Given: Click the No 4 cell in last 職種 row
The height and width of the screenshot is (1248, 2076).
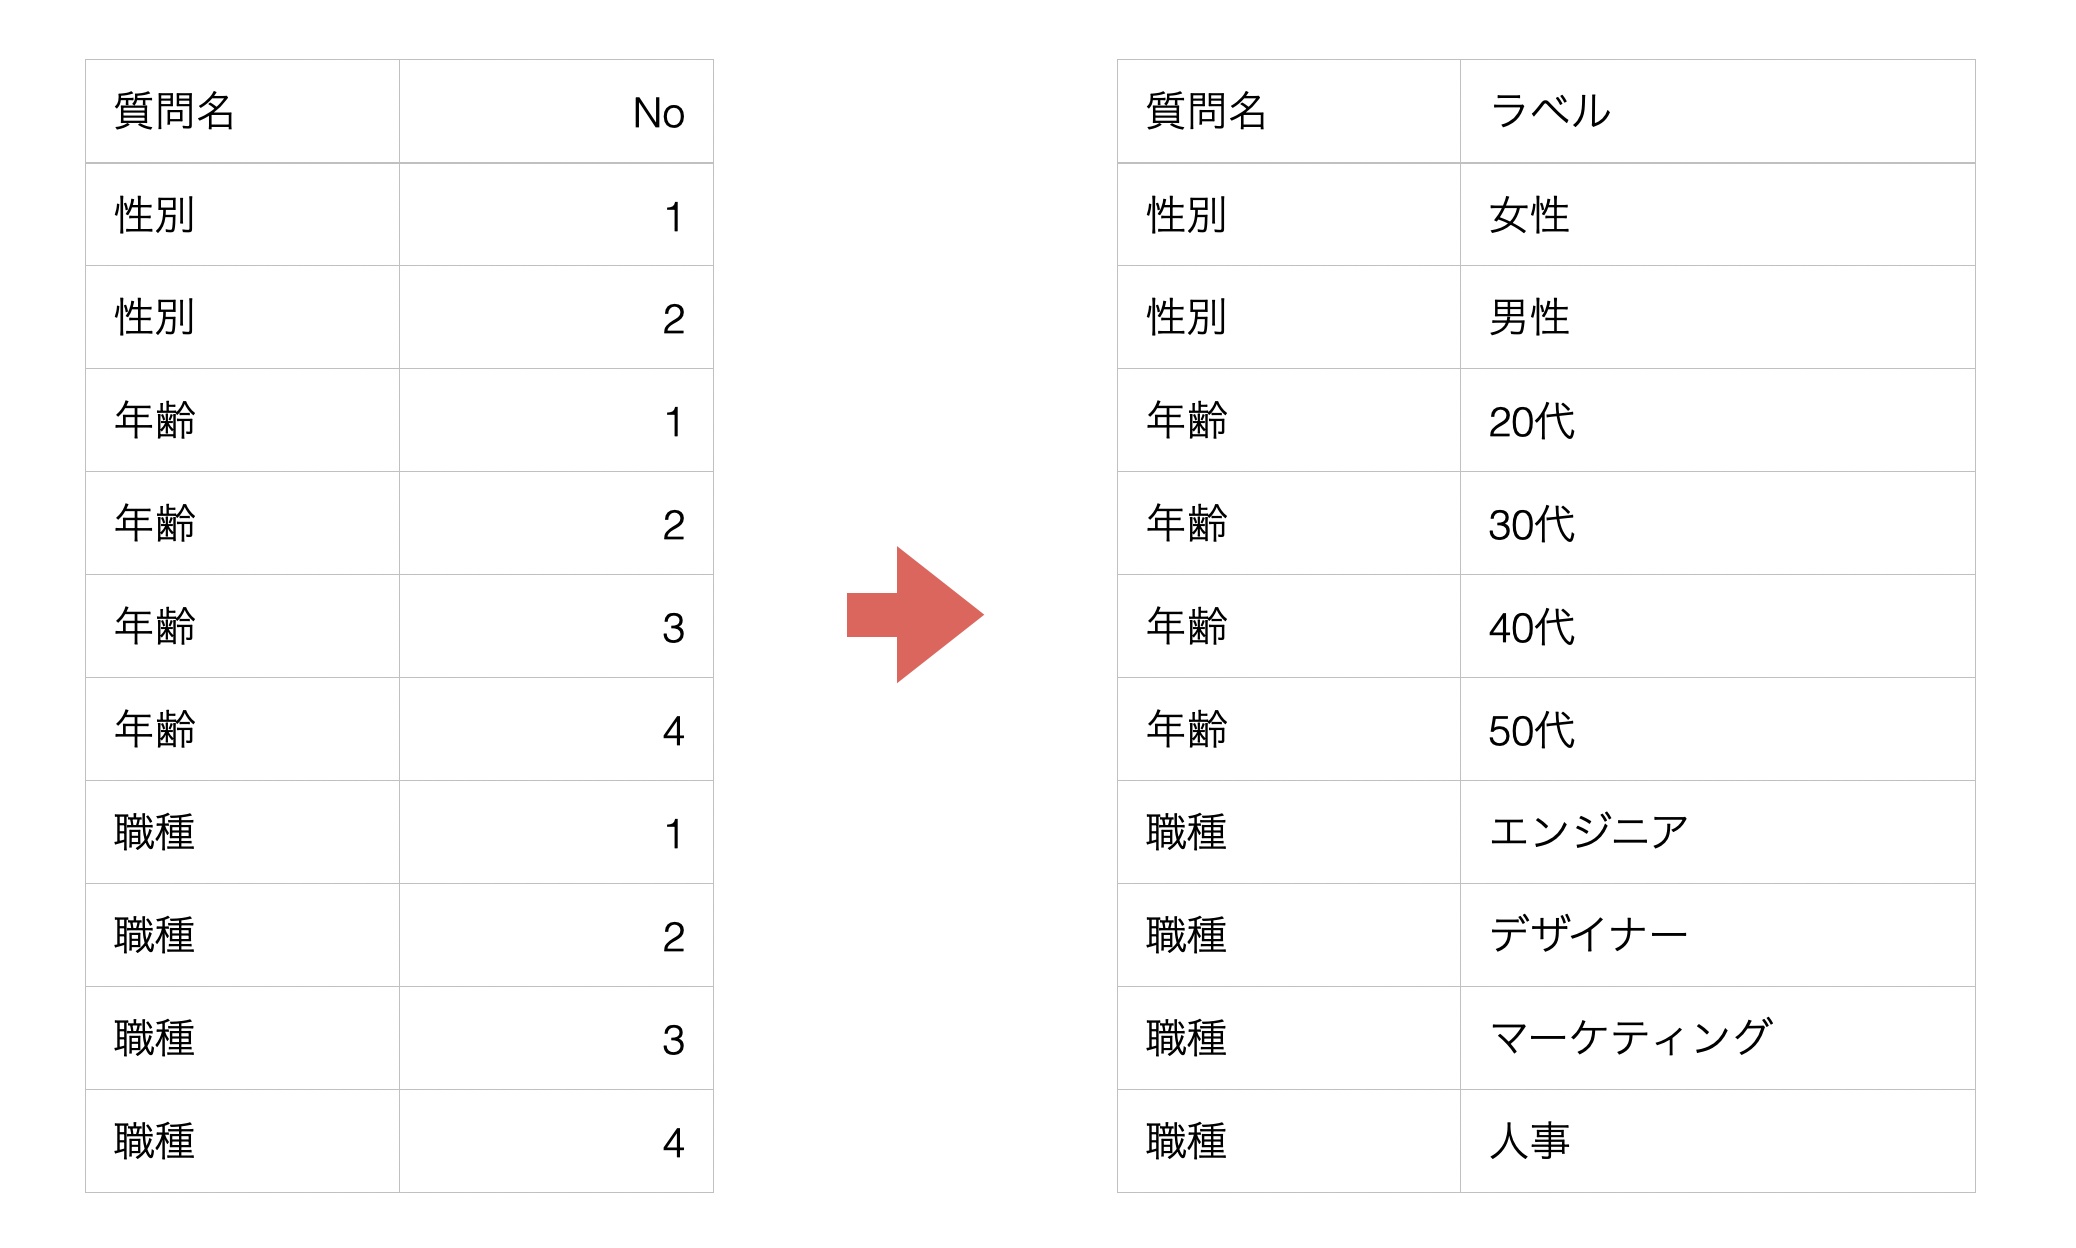Looking at the screenshot, I should pos(556,1141).
